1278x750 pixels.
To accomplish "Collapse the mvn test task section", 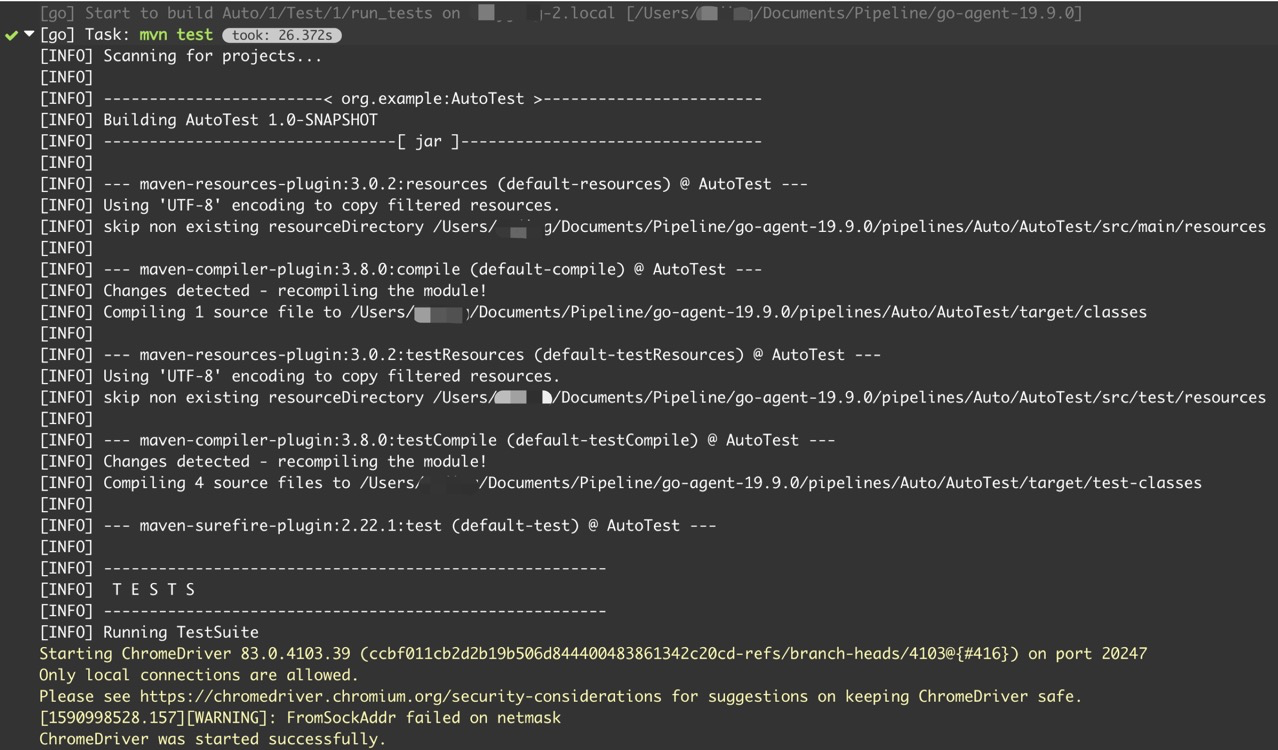I will pyautogui.click(x=29, y=35).
